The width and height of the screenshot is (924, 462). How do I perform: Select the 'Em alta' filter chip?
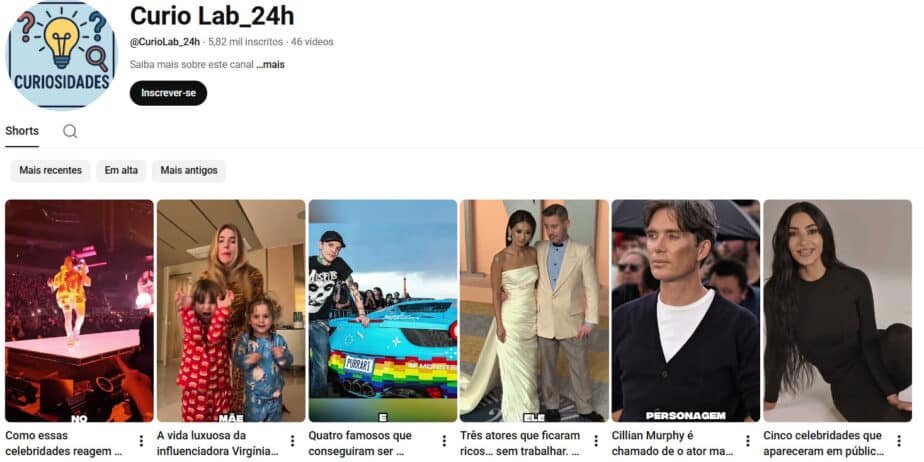pyautogui.click(x=121, y=171)
